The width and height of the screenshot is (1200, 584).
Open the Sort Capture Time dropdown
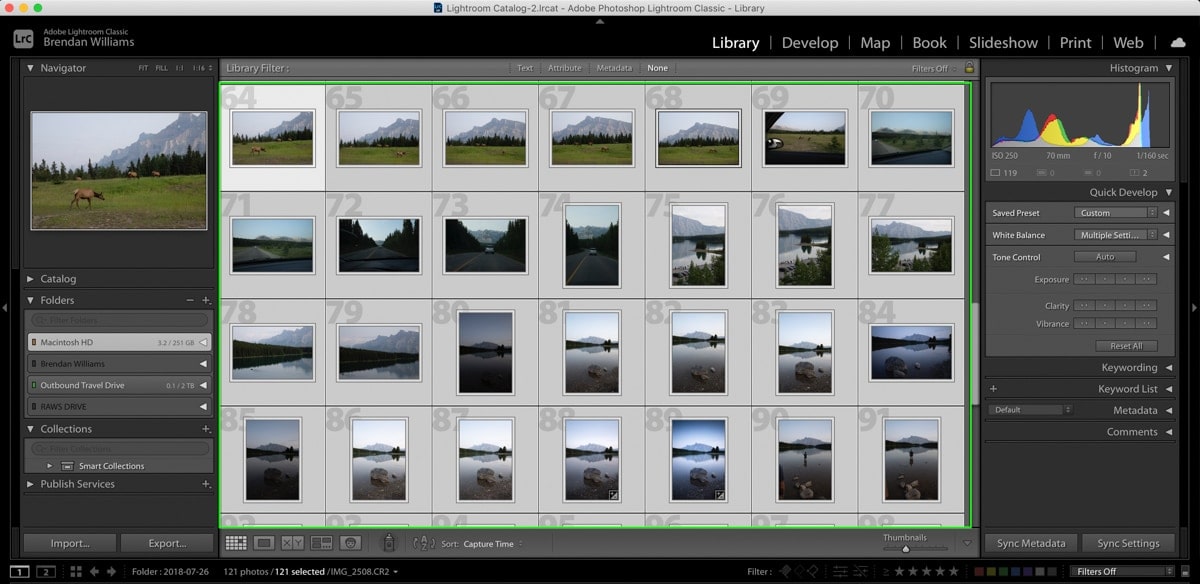click(493, 544)
